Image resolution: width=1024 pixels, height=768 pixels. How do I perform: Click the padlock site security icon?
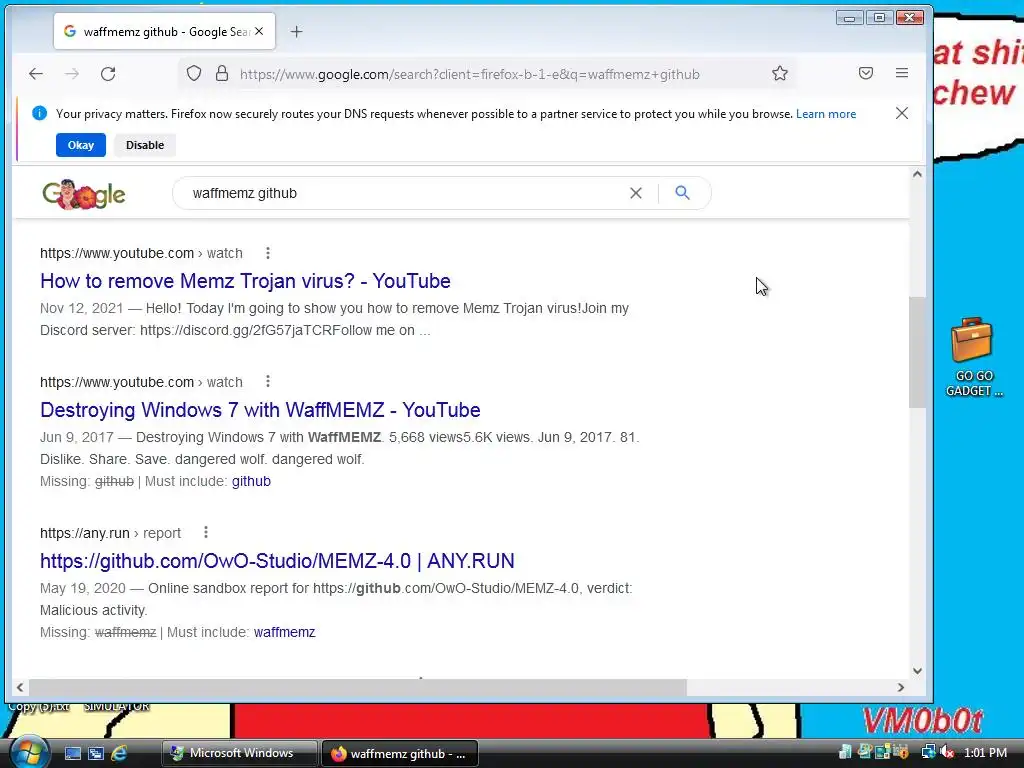(x=222, y=74)
